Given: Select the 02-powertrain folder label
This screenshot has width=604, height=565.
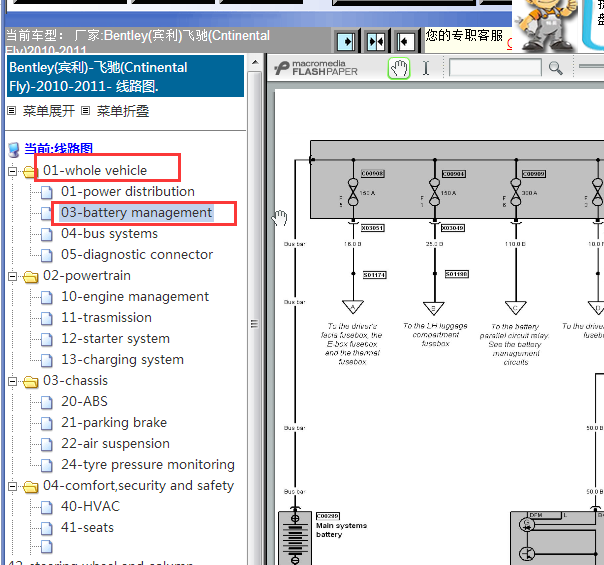Looking at the screenshot, I should click(87, 275).
